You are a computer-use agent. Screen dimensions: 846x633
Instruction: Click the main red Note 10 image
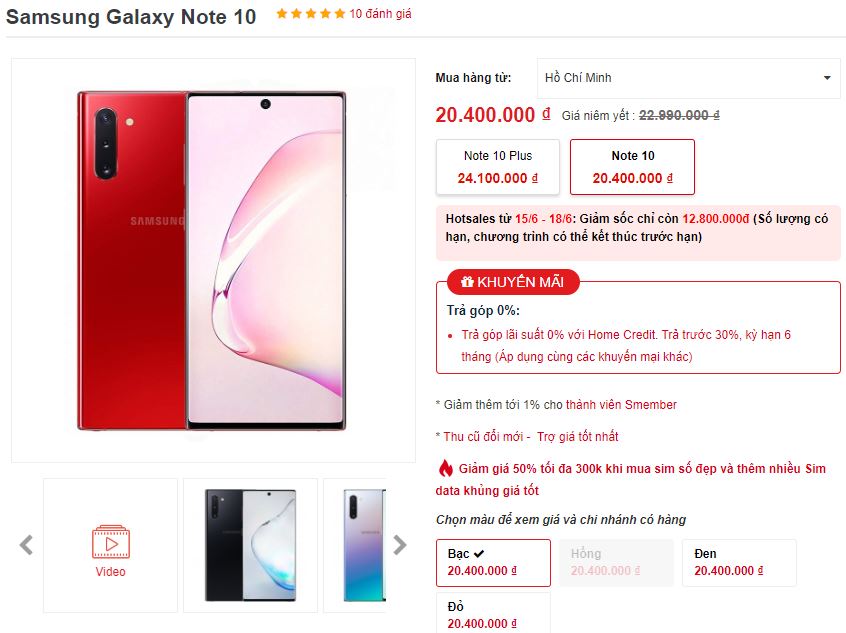coord(212,261)
